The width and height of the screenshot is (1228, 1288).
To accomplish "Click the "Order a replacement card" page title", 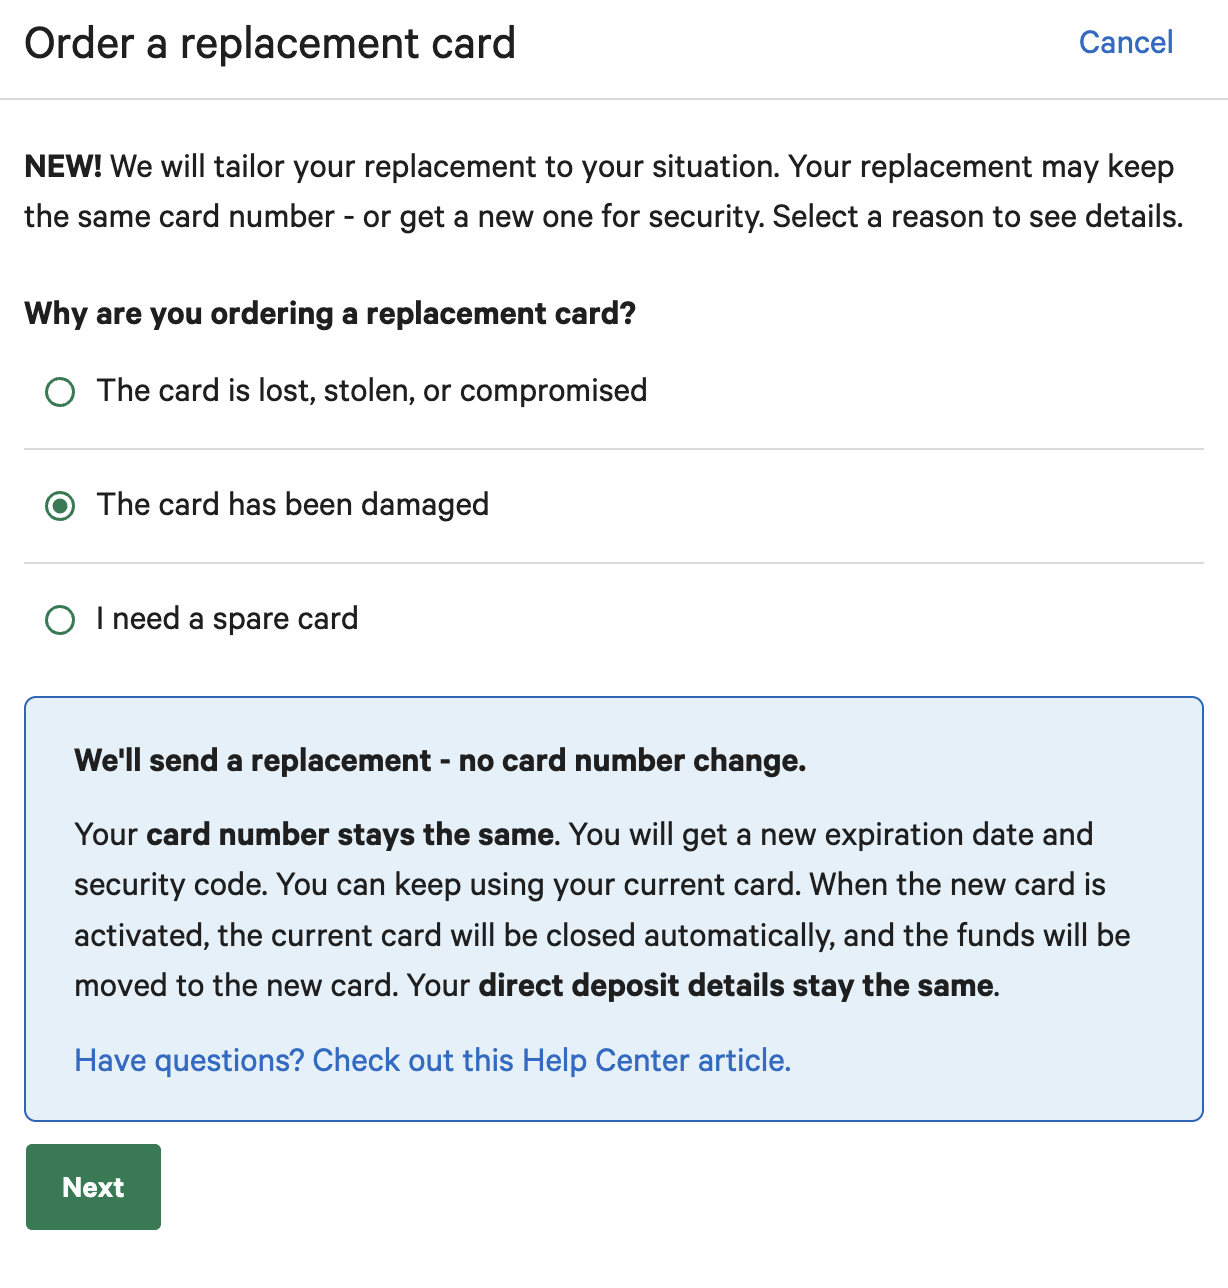I will point(270,44).
